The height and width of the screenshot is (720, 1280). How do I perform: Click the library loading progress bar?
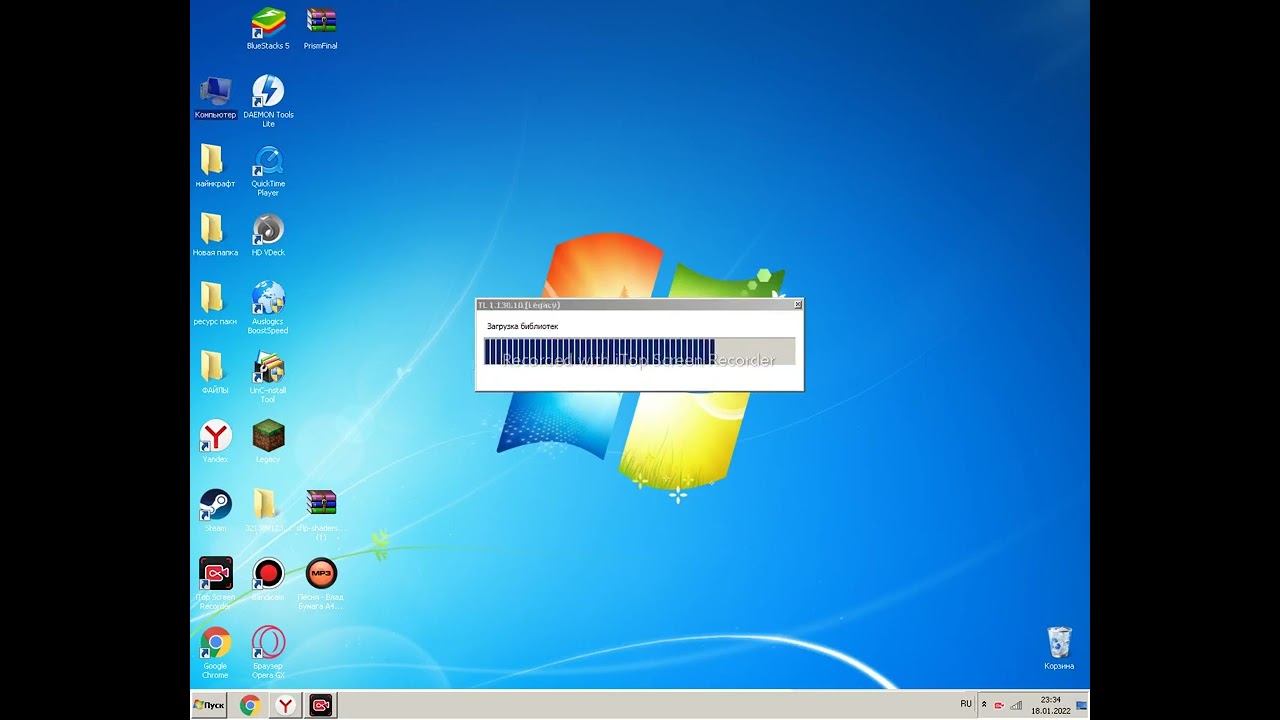click(x=639, y=351)
